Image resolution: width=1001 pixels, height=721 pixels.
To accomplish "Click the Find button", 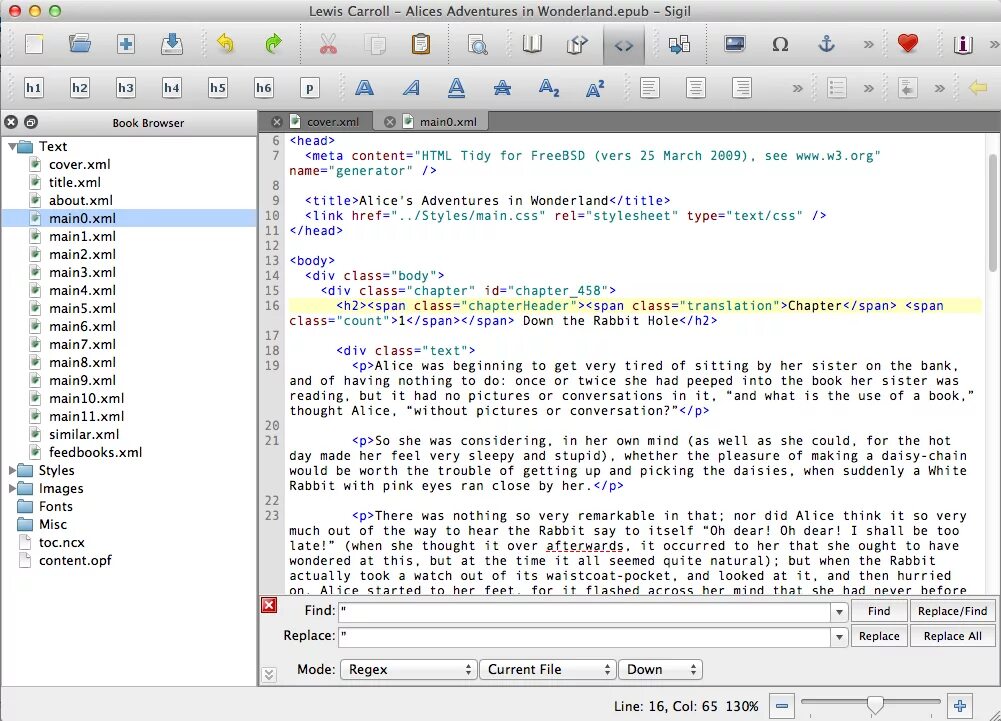I will pos(879,611).
